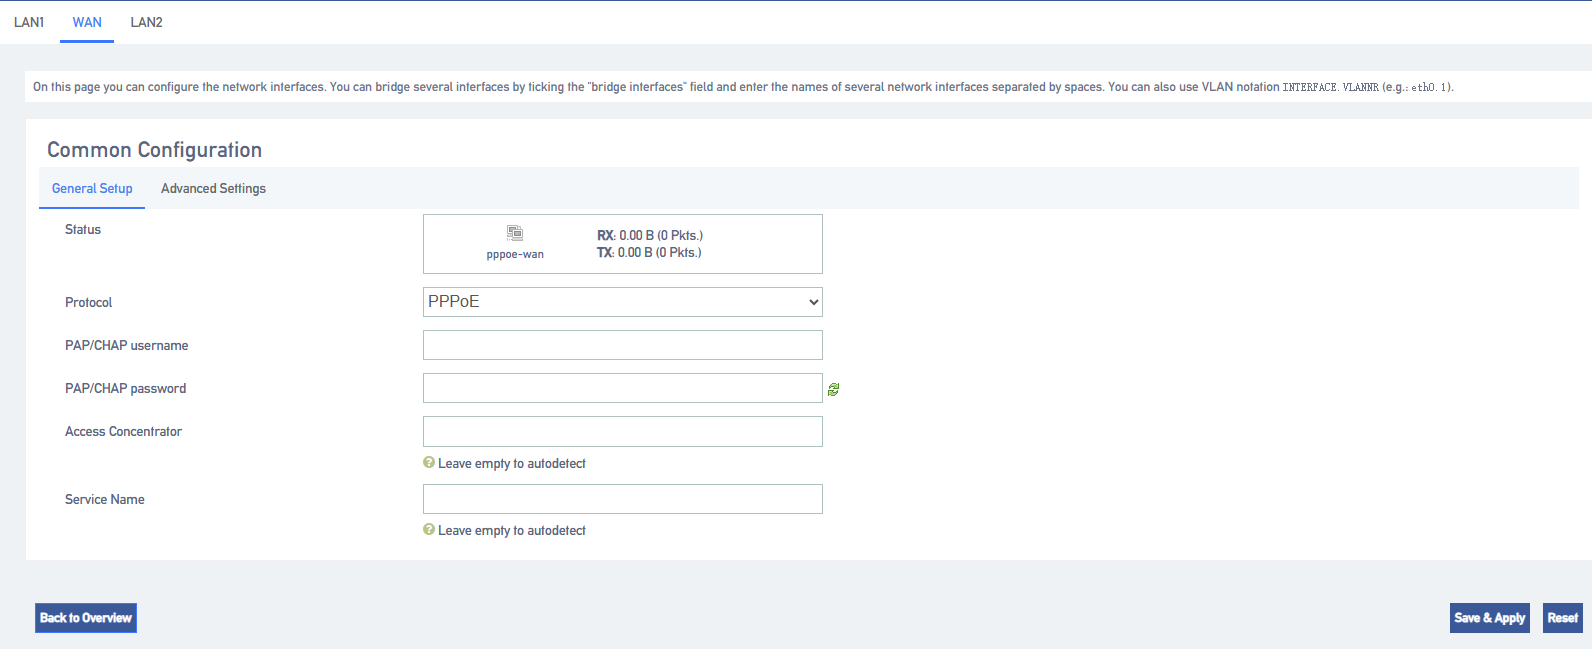This screenshot has height=649, width=1592.
Task: Open the General Setup tab
Action: (92, 188)
